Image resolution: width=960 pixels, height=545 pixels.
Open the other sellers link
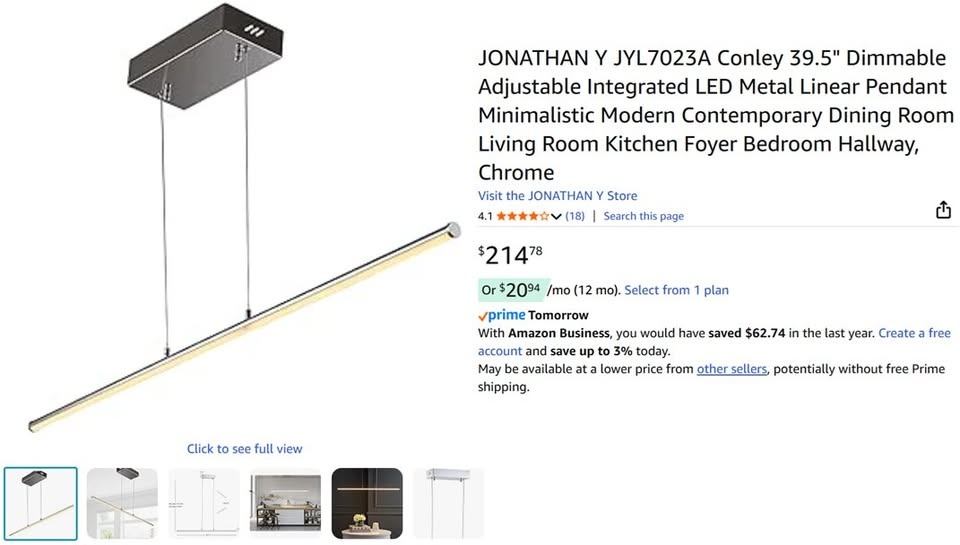click(x=732, y=369)
